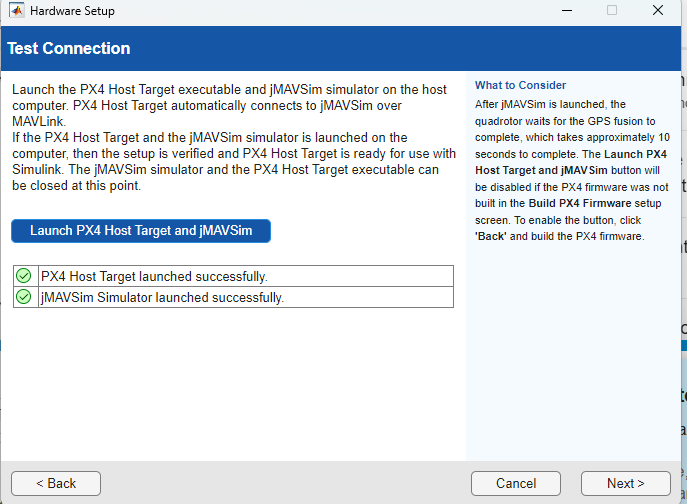The width and height of the screenshot is (687, 504).
Task: Click the 'What to Consider' heading
Action: [x=520, y=85]
